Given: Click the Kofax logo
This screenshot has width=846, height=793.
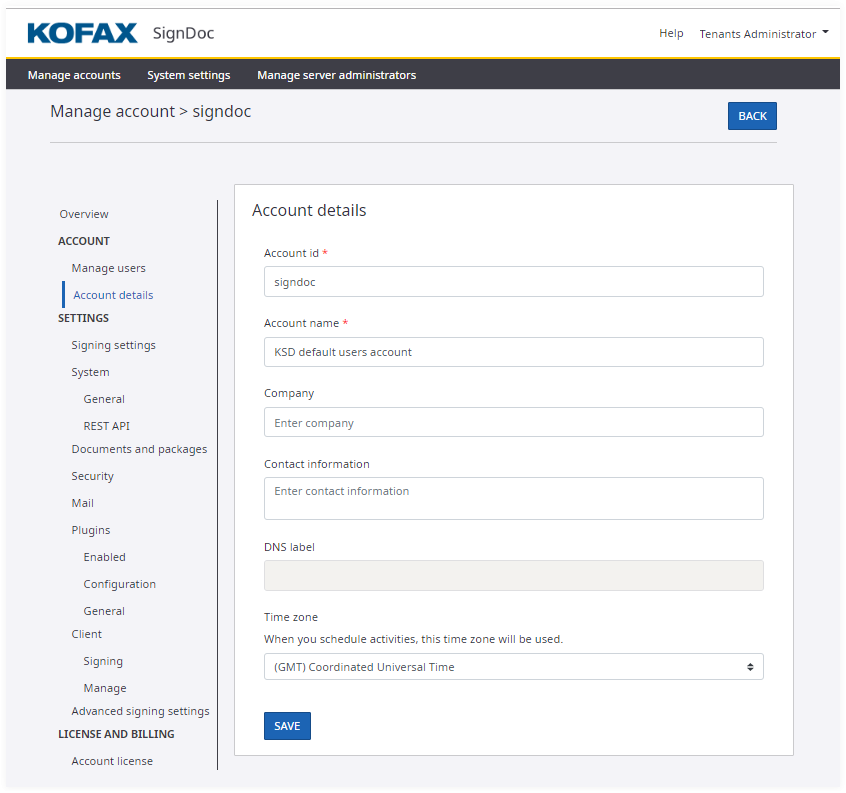Looking at the screenshot, I should [82, 33].
